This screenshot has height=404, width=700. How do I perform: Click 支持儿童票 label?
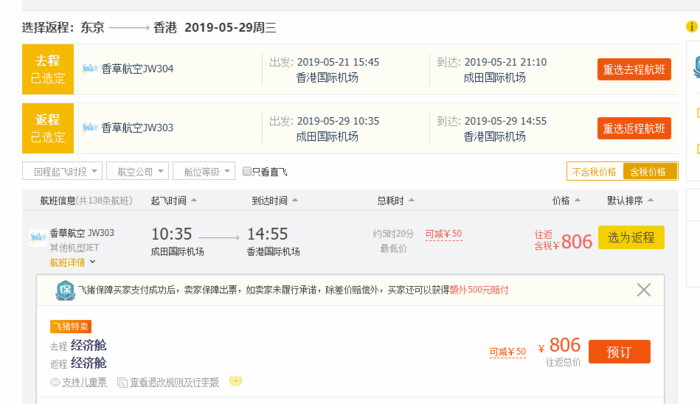pos(84,383)
